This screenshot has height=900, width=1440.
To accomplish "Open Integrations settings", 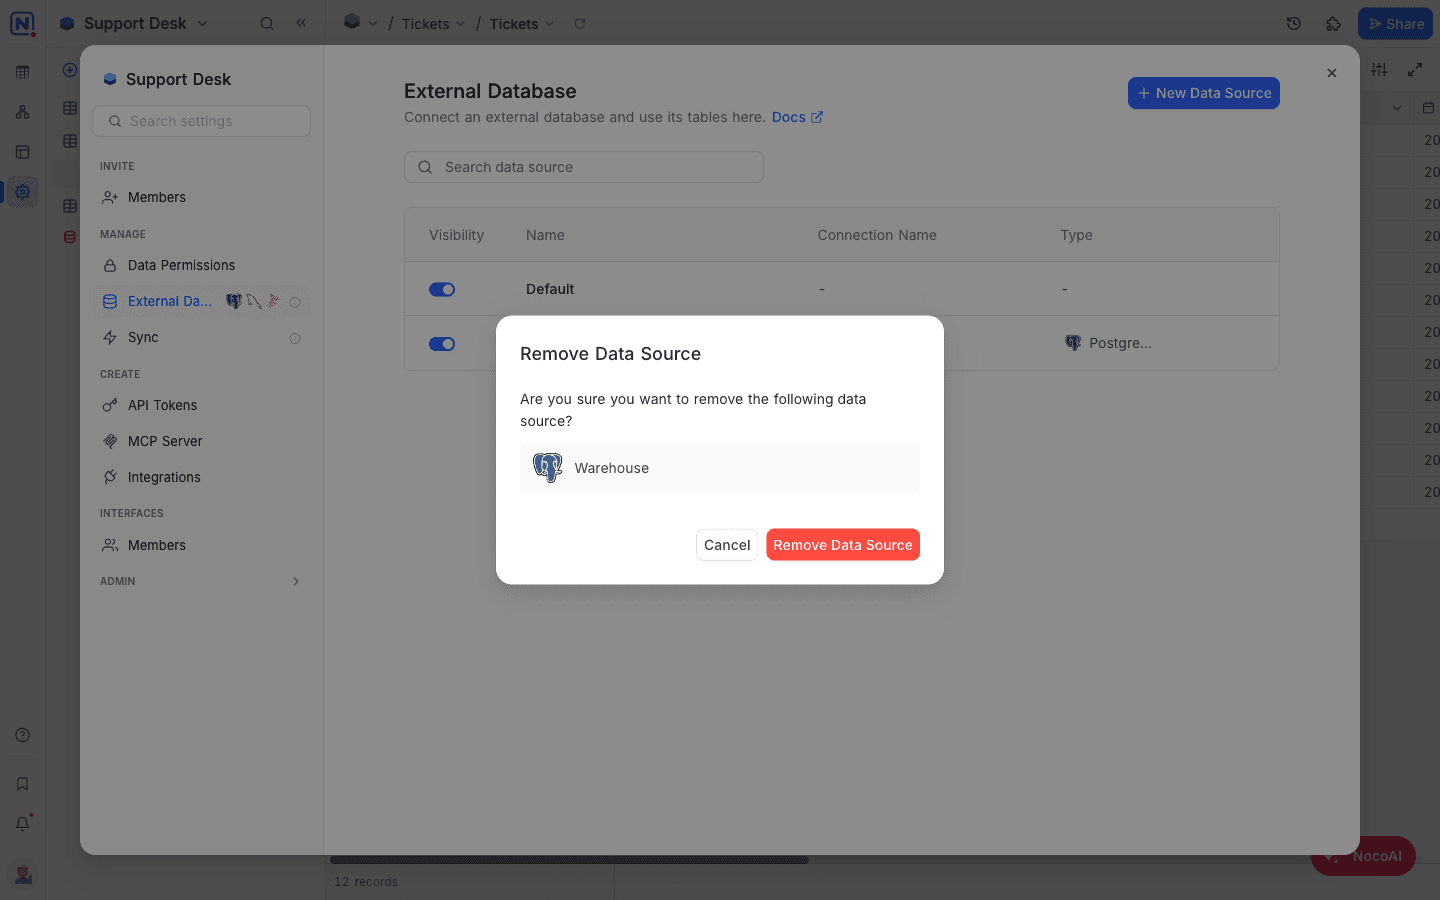I will (201, 477).
